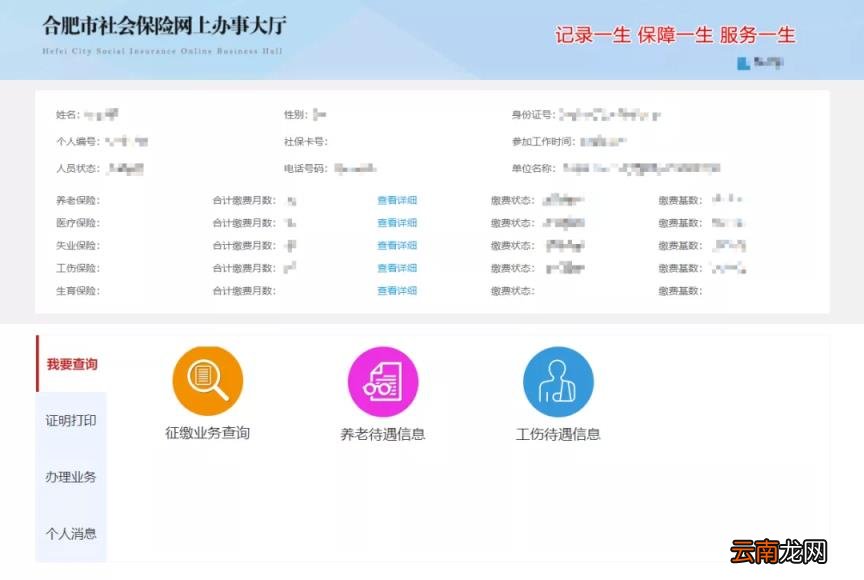Switch to the 证明打印 sidebar tab
The image size is (864, 580).
tap(72, 421)
